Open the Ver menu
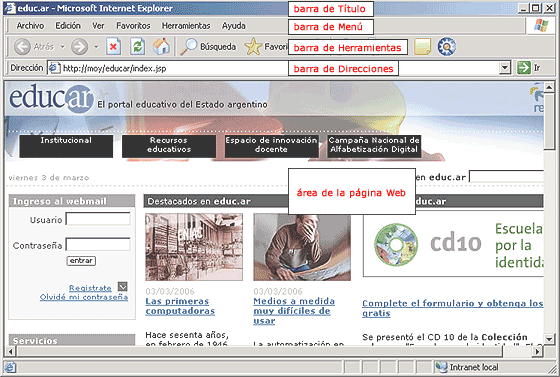Viewport: 560px width, 377px height. pyautogui.click(x=98, y=26)
